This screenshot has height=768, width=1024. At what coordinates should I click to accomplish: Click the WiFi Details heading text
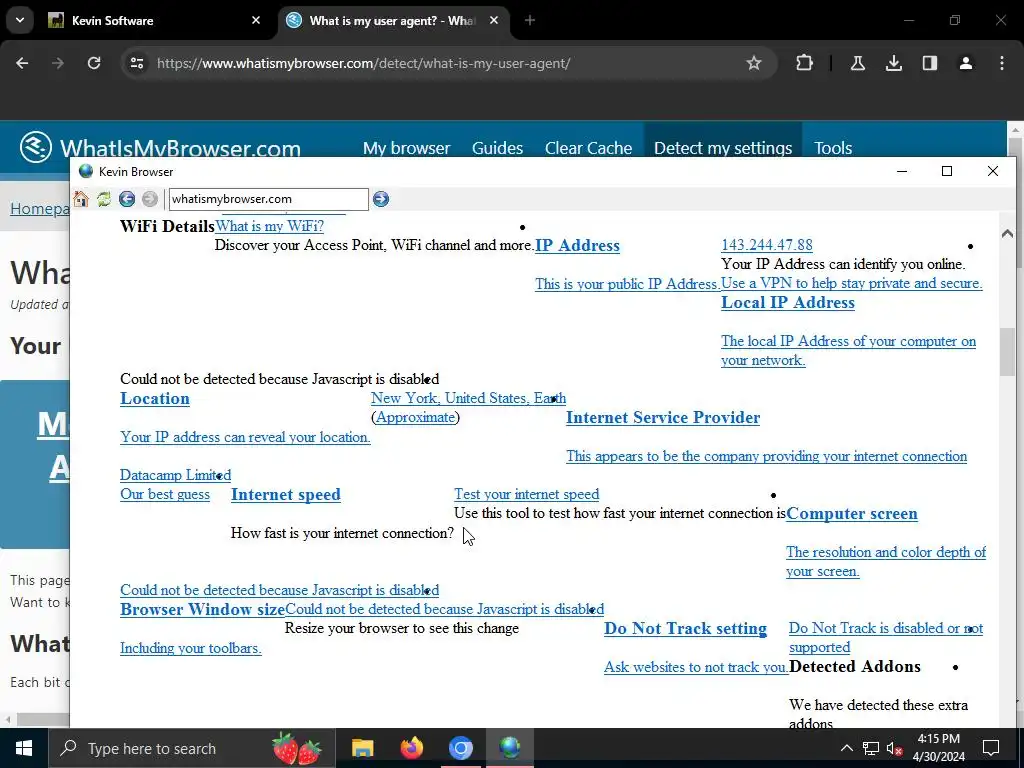(167, 226)
